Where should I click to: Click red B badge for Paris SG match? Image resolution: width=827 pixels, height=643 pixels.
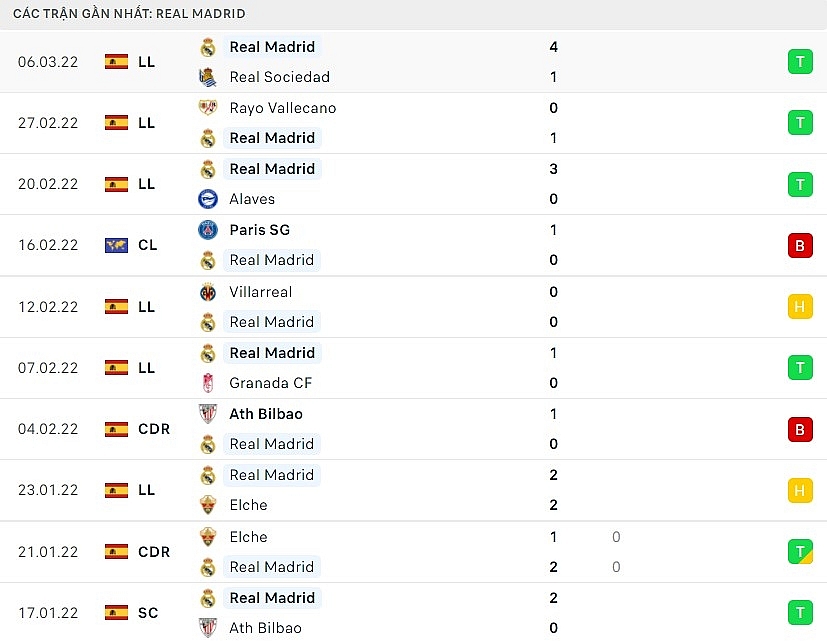tap(799, 245)
